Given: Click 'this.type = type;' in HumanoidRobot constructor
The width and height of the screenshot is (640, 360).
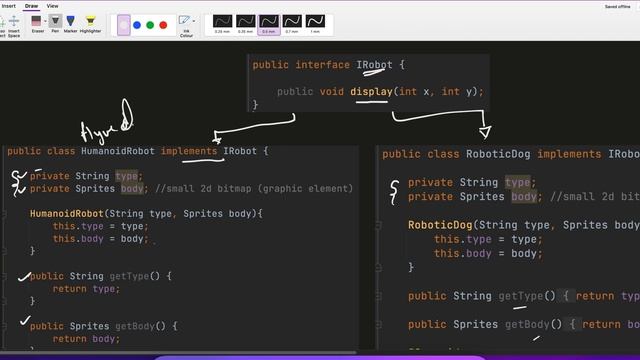Looking at the screenshot, I should pos(100,226).
